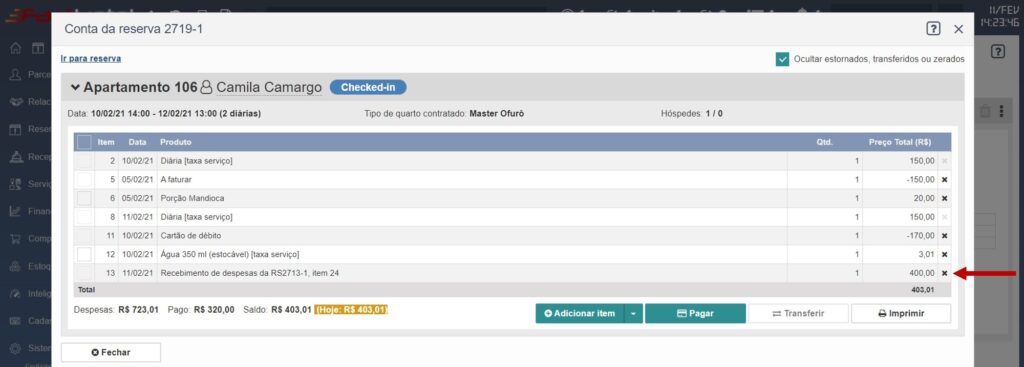Click the Imprimir button
1024x367 pixels.
pos(901,313)
